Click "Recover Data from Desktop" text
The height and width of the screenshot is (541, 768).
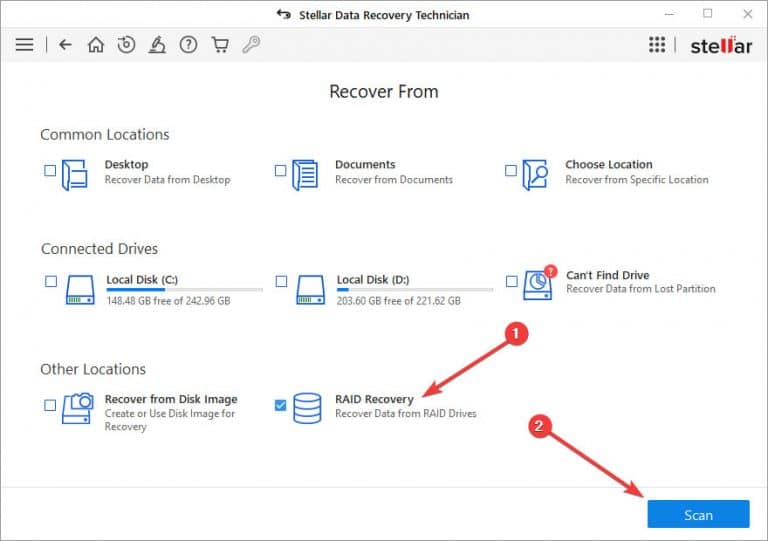[x=168, y=180]
